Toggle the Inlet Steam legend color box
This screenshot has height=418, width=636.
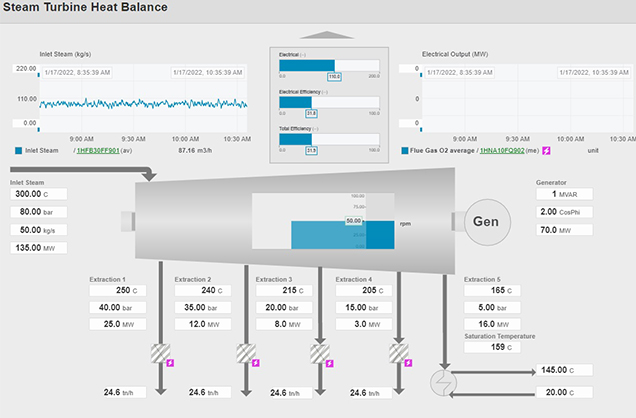point(18,151)
